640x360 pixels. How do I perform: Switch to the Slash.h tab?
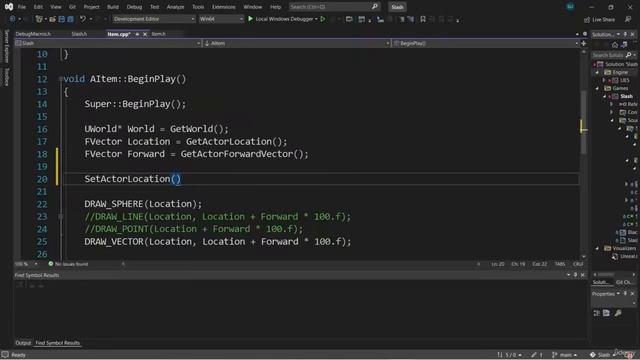tap(79, 34)
